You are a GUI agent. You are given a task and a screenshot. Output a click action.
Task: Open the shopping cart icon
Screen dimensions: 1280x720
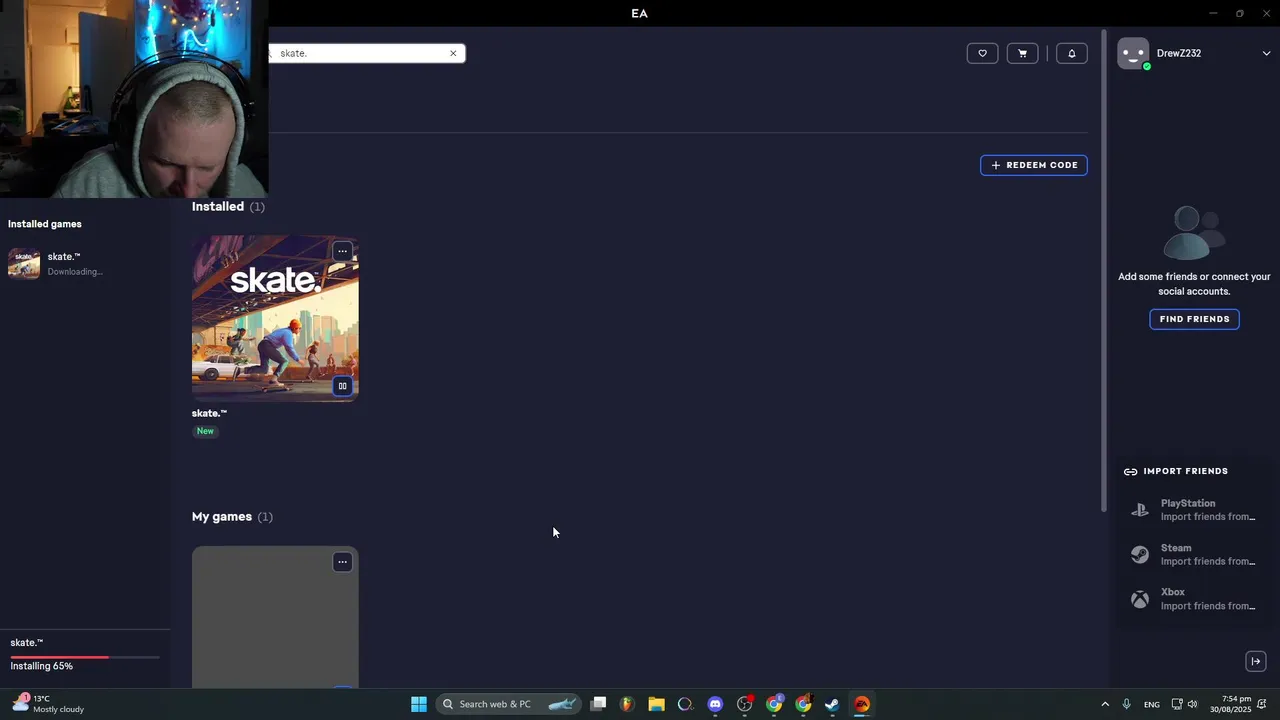(1022, 53)
